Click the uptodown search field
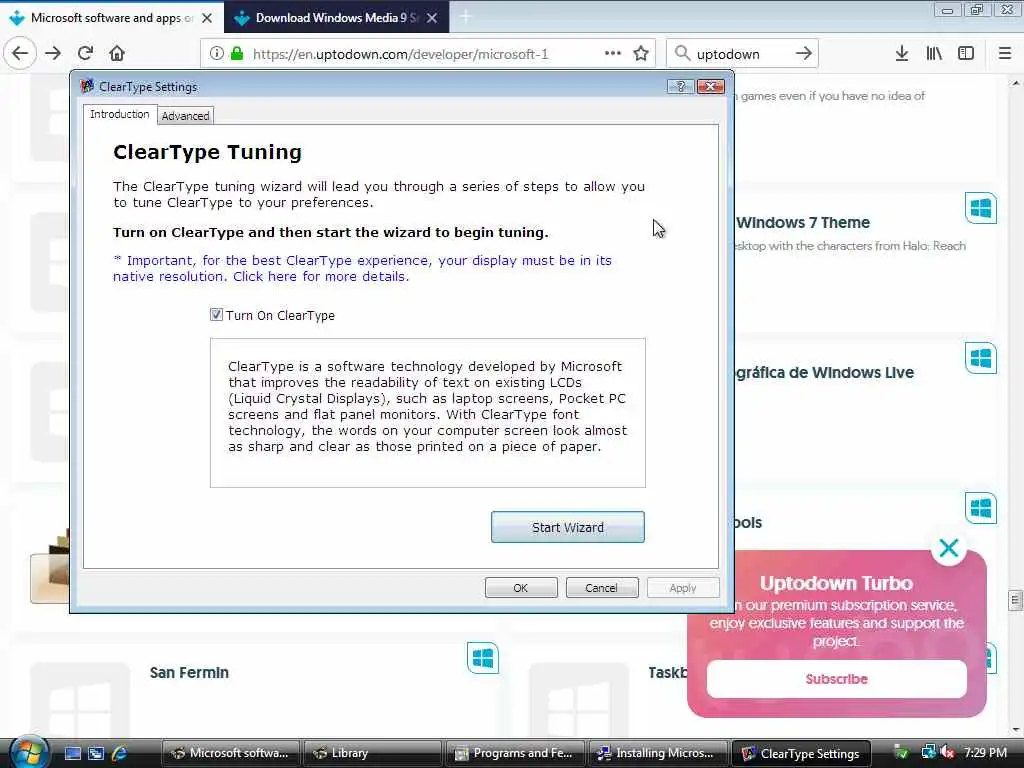Screen dimensions: 1024x768 pyautogui.click(x=742, y=54)
